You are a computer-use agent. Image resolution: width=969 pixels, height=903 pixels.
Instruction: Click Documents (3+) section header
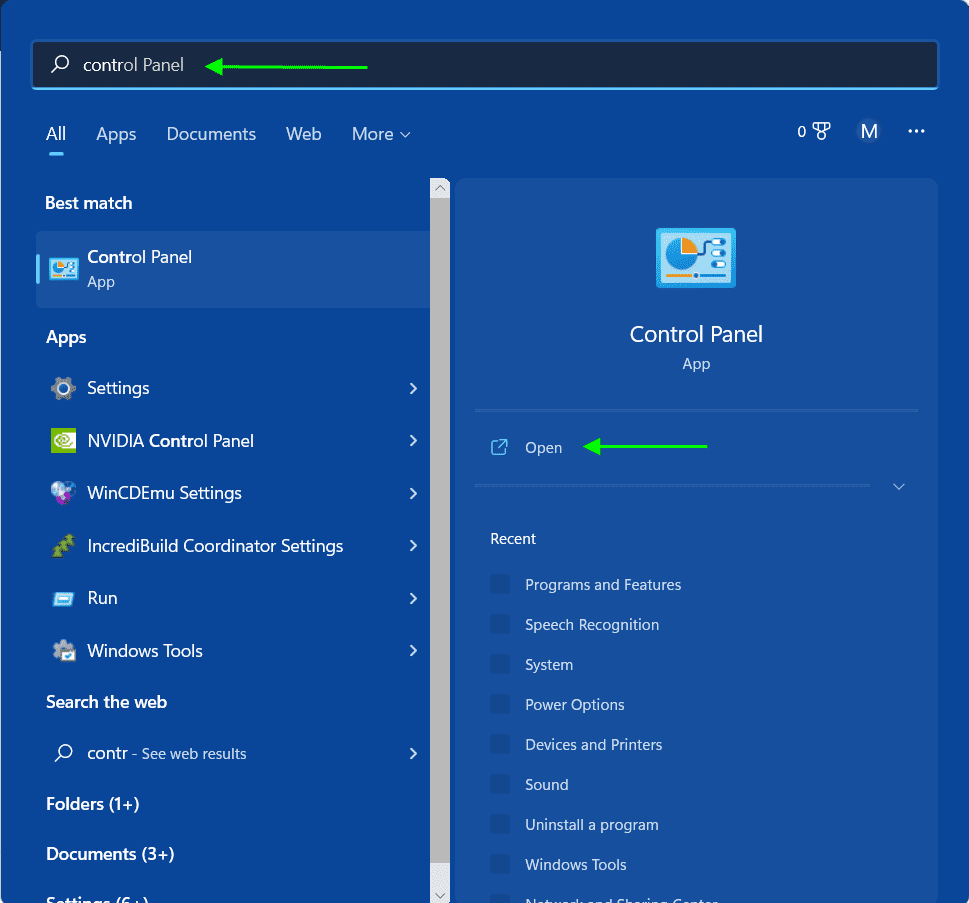click(x=110, y=854)
